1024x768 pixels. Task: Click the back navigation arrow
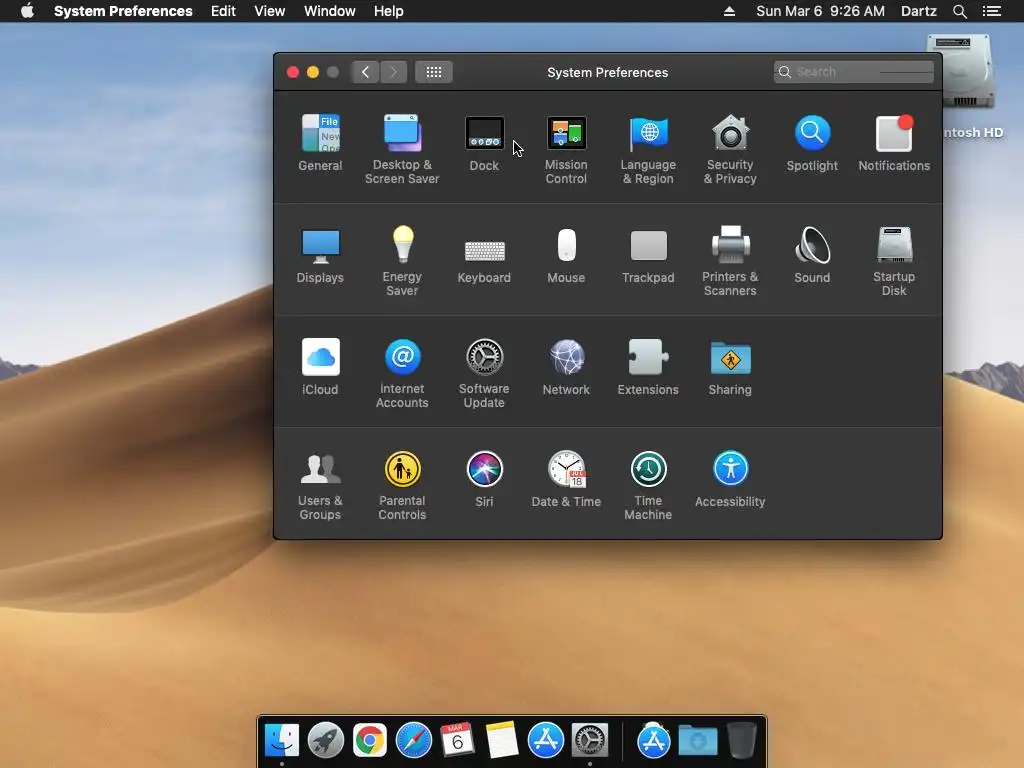[365, 72]
